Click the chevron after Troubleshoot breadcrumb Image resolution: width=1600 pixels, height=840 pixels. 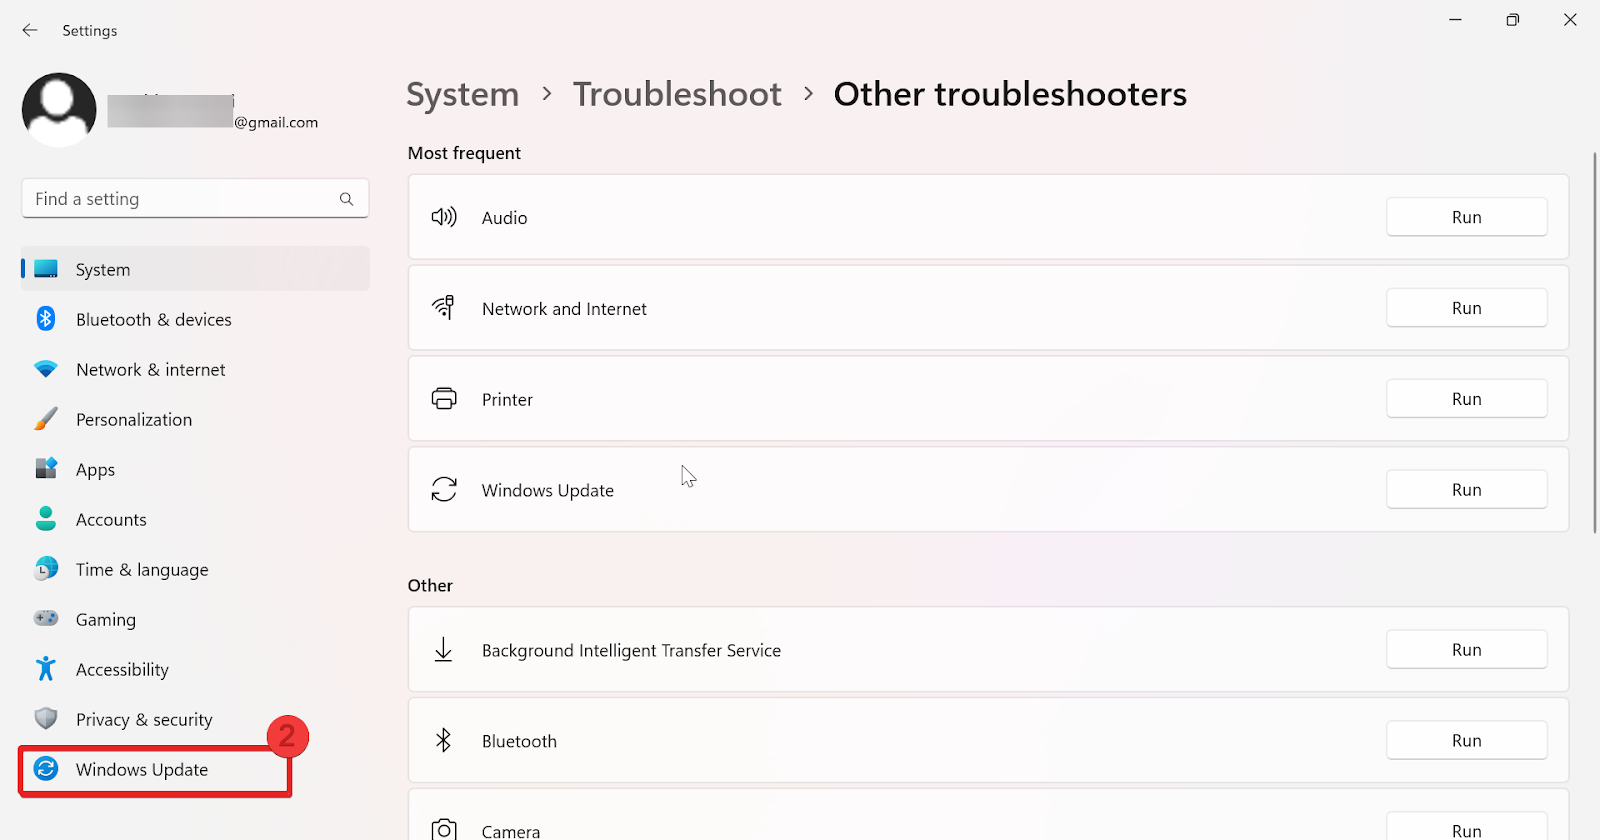coord(808,93)
